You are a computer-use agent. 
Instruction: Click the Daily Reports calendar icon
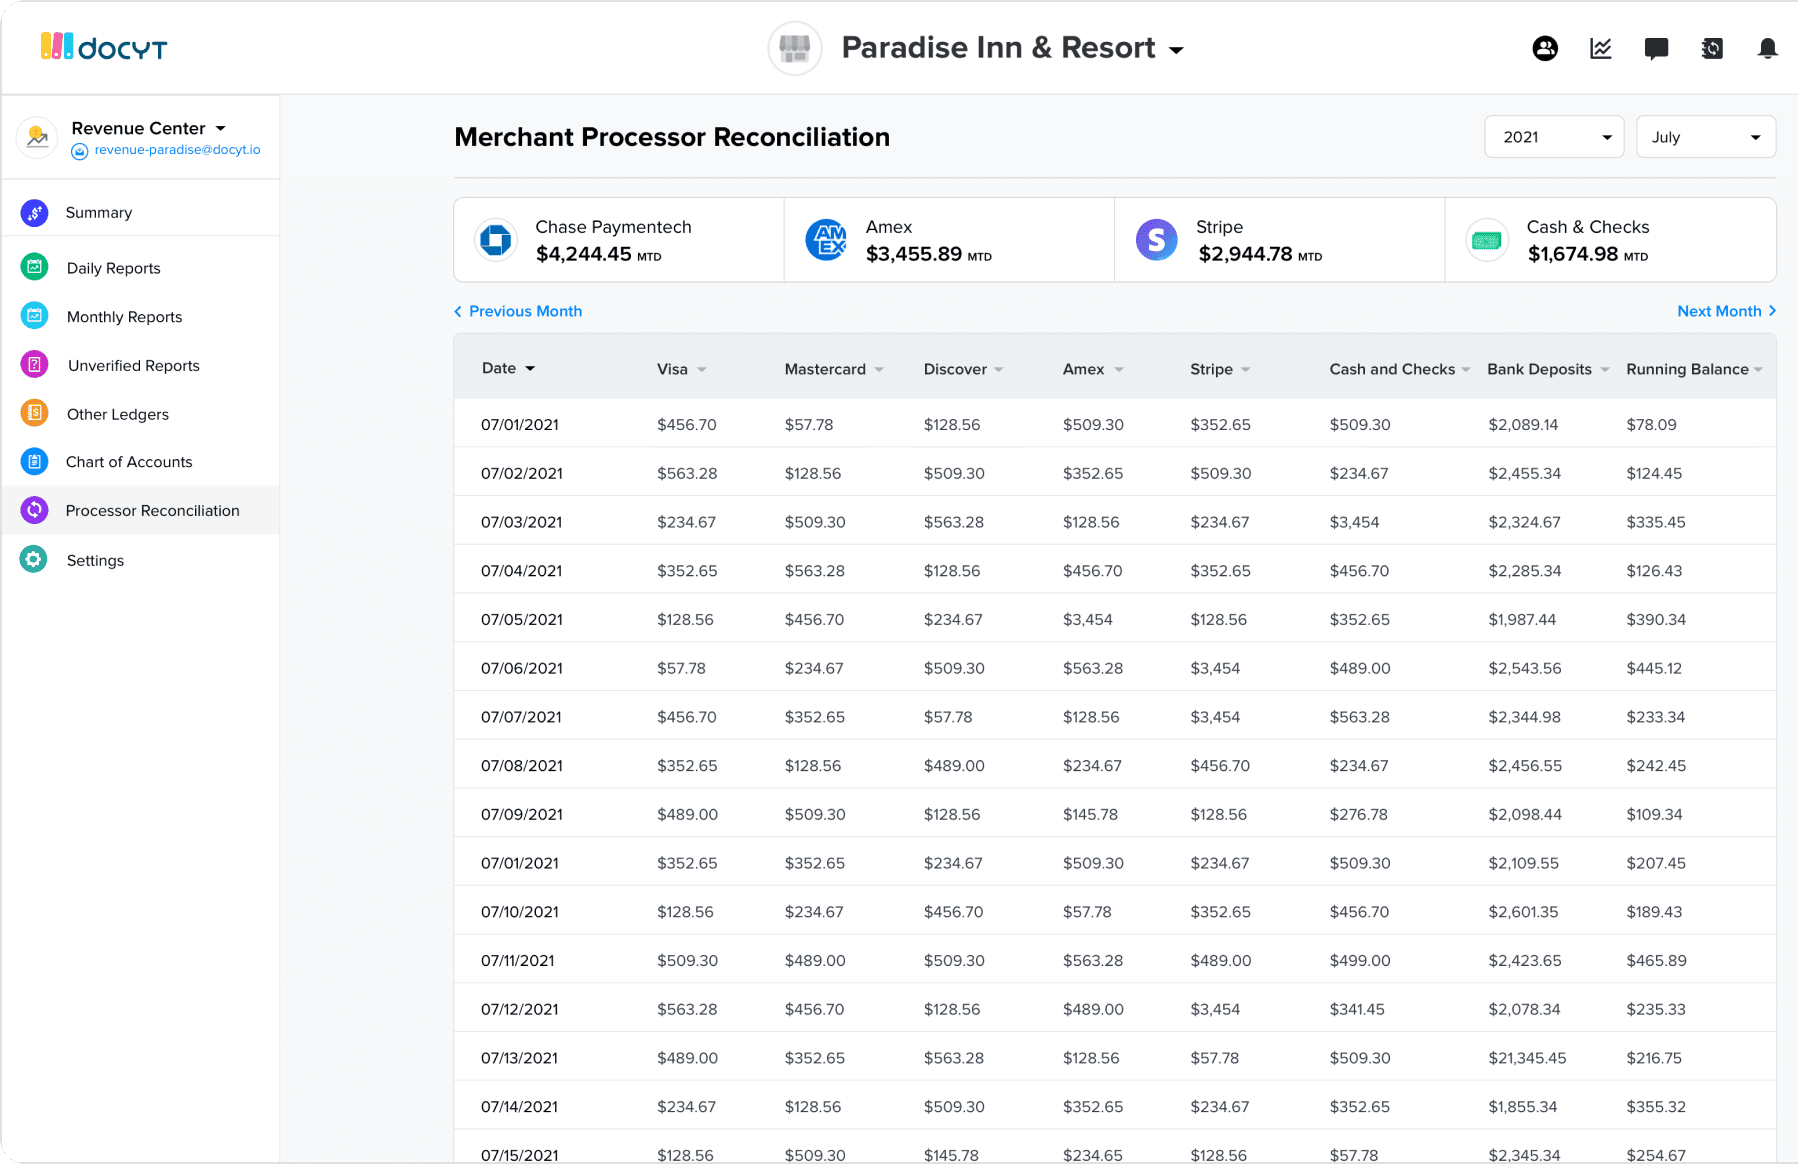[34, 267]
